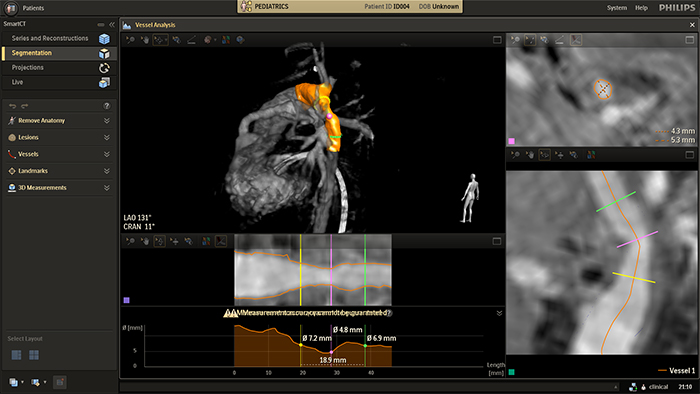
Task: Pick the angle measurement tool in 3D toolbar
Action: tap(192, 40)
